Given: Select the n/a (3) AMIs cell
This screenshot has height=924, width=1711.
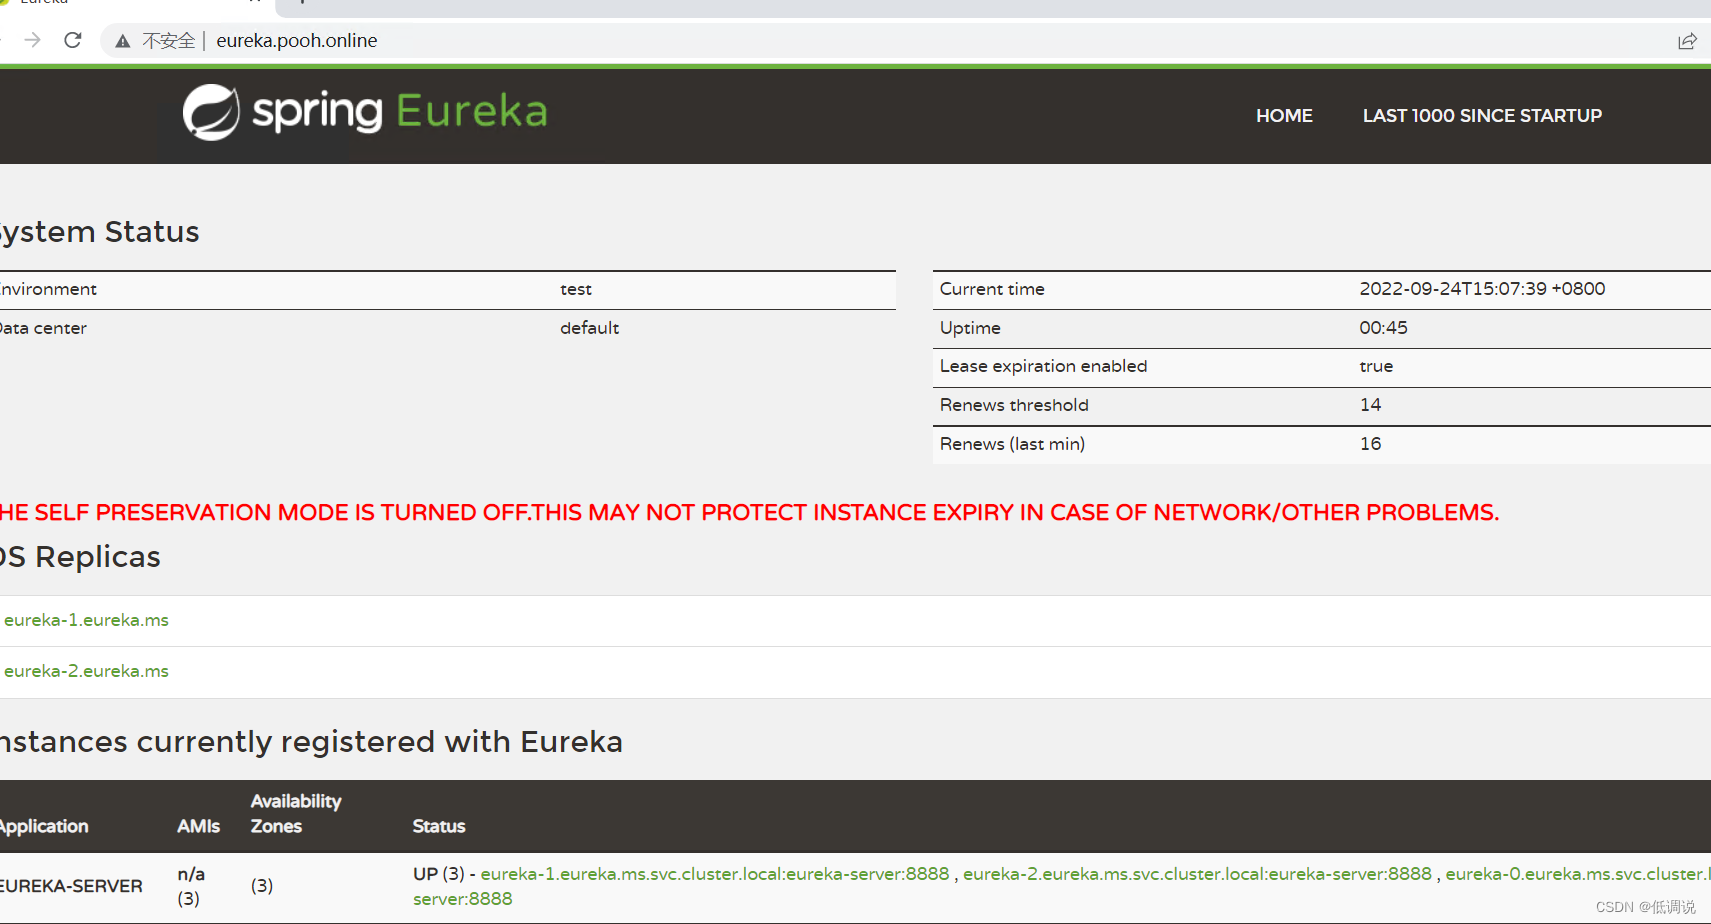Looking at the screenshot, I should click(191, 886).
